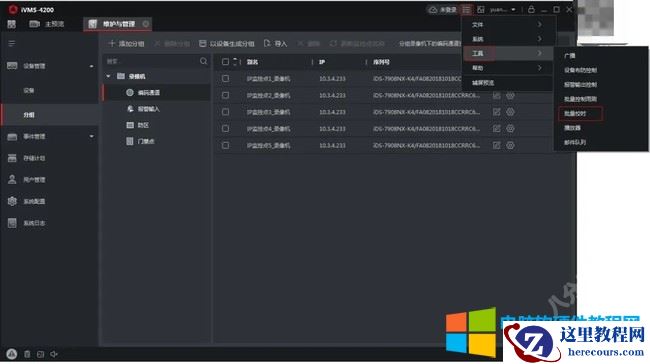Click the speaker icon in bottom status bar
The width and height of the screenshot is (650, 364).
[54, 354]
